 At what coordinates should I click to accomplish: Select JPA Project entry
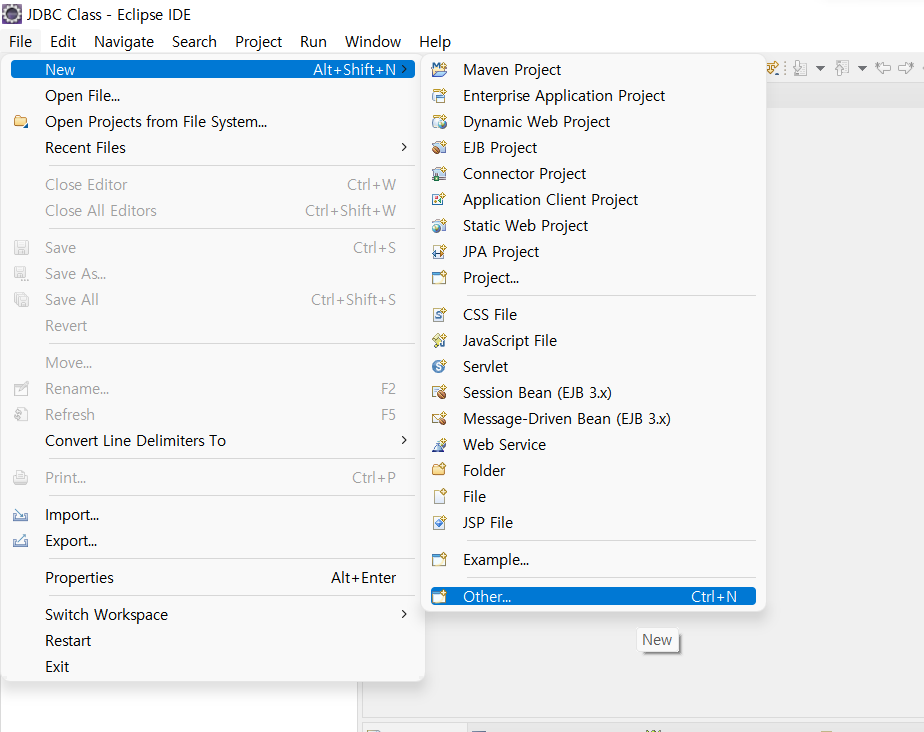click(x=593, y=252)
